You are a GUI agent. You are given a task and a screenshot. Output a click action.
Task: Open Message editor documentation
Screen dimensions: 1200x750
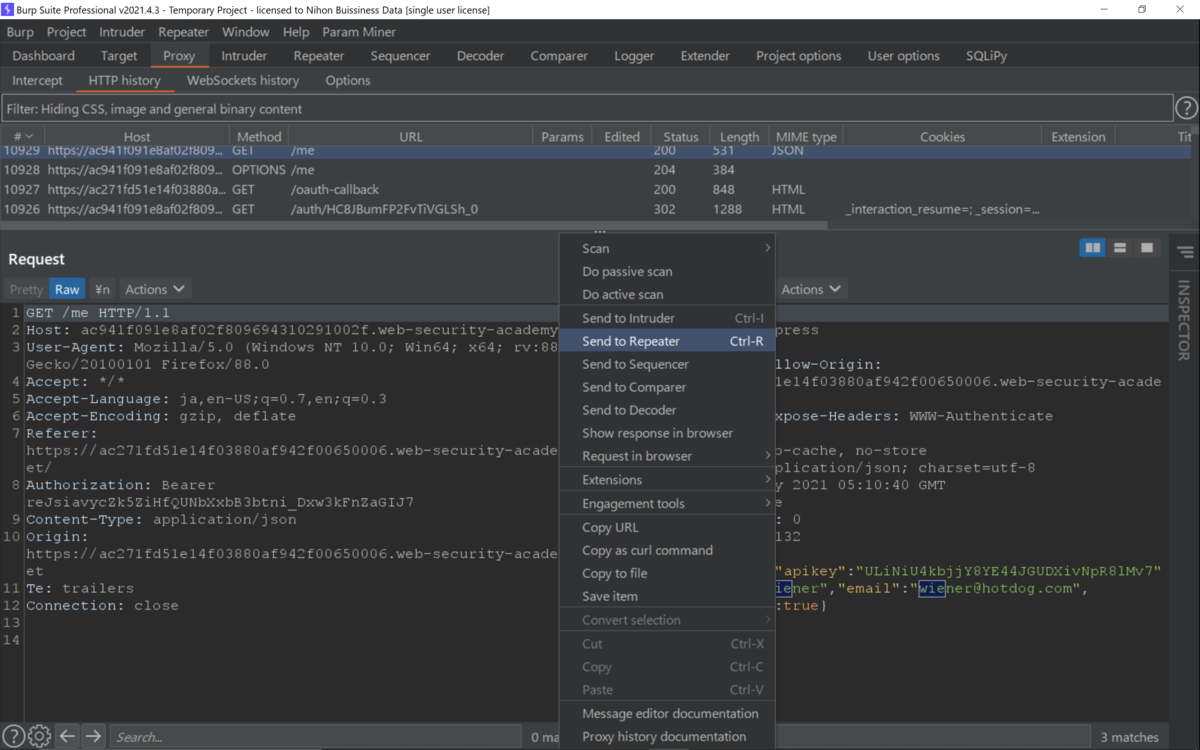coord(667,713)
